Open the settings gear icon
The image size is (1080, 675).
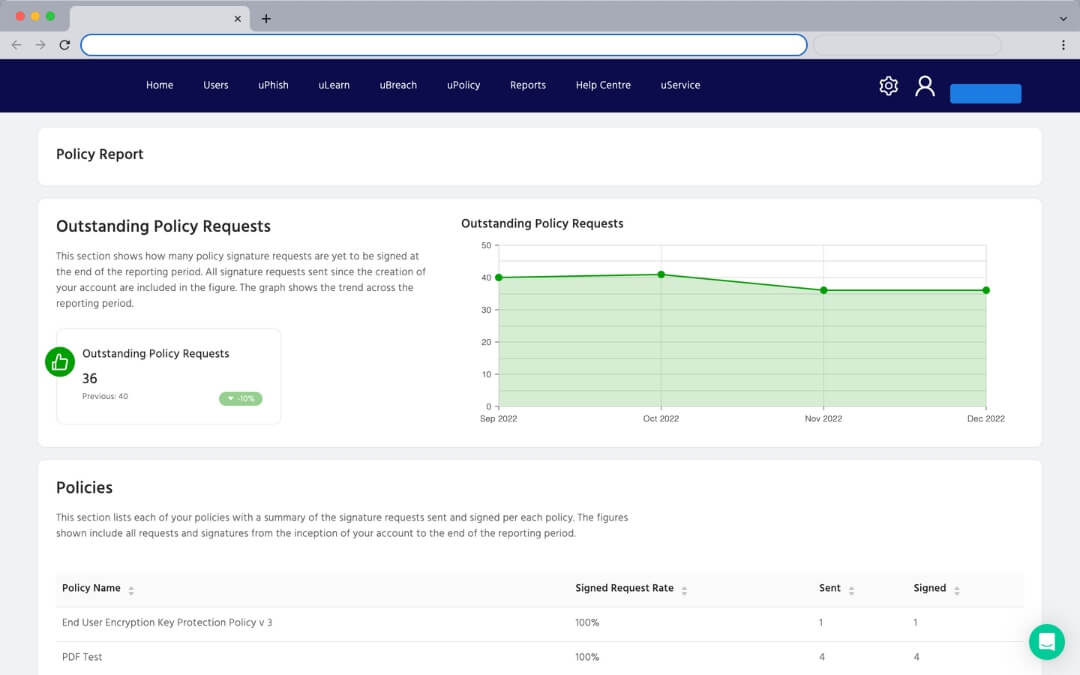click(888, 86)
